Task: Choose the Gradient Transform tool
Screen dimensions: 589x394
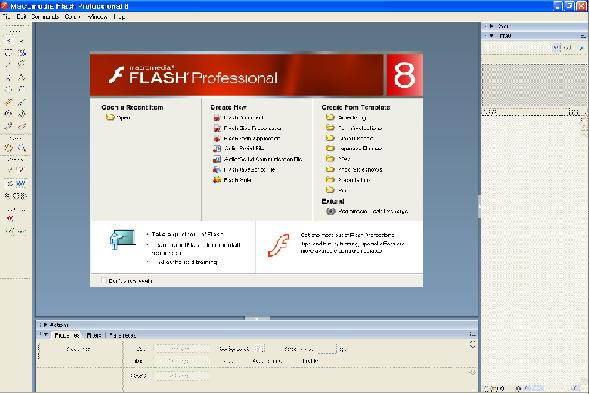Action: pos(21,53)
